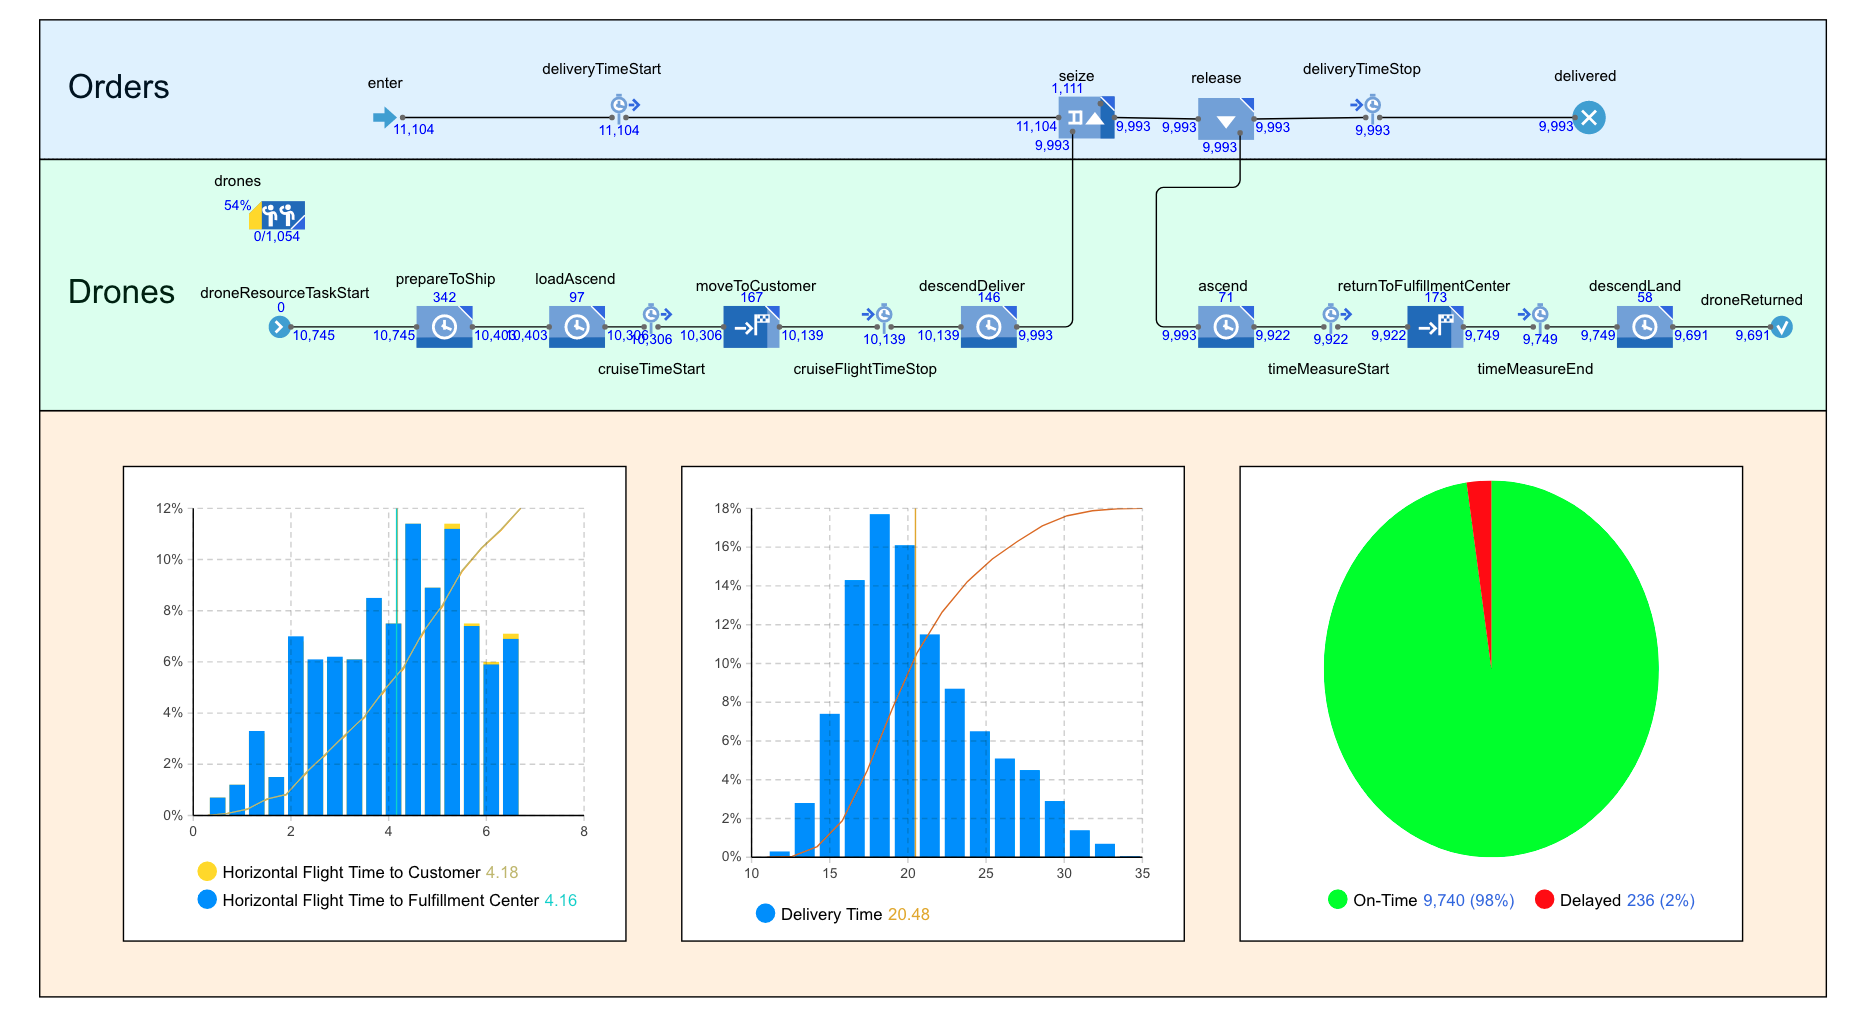Open the seize block icon
This screenshot has width=1864, height=1026.
point(1087,118)
